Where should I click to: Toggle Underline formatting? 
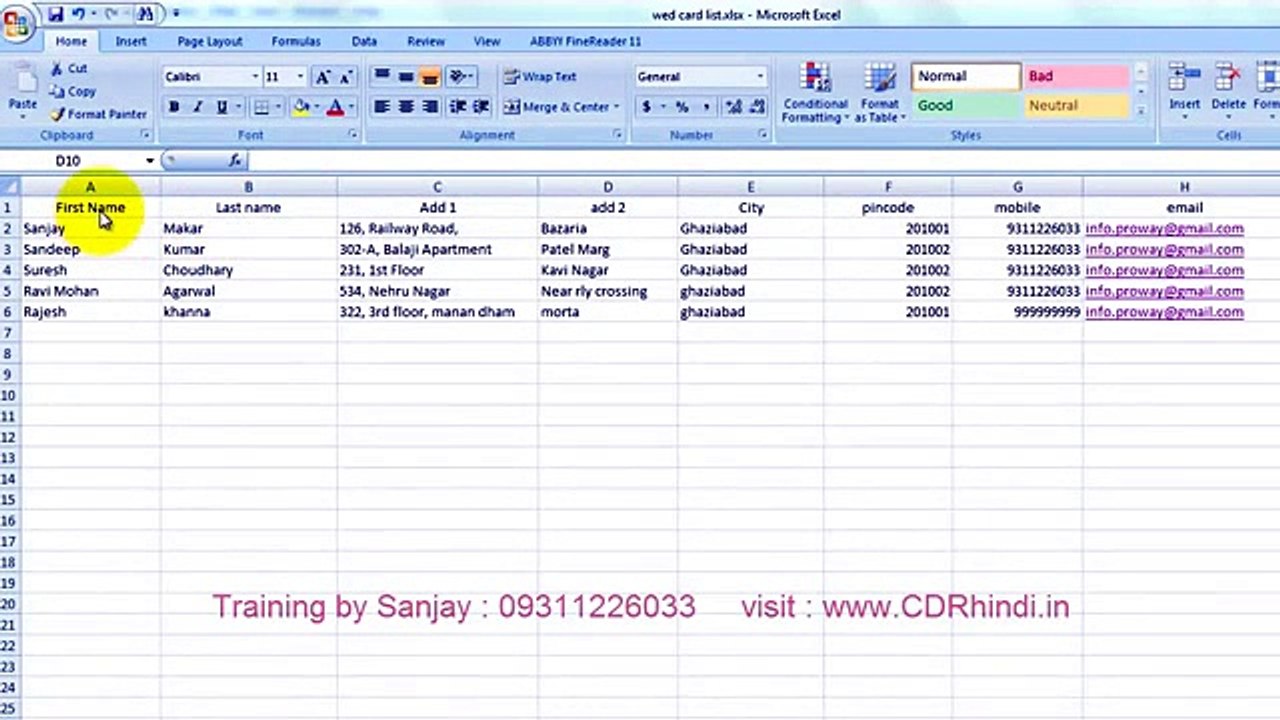pyautogui.click(x=221, y=107)
